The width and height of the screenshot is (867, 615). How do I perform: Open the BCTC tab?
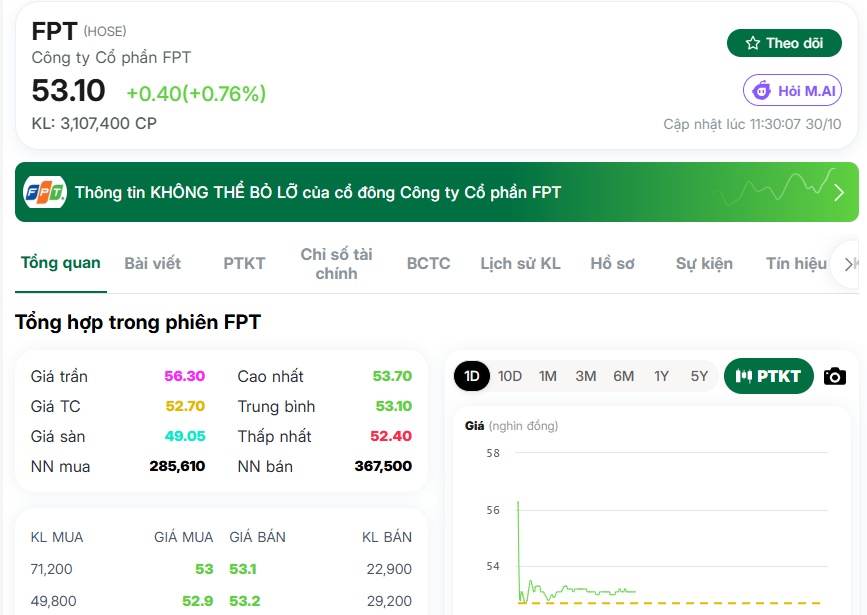[429, 263]
